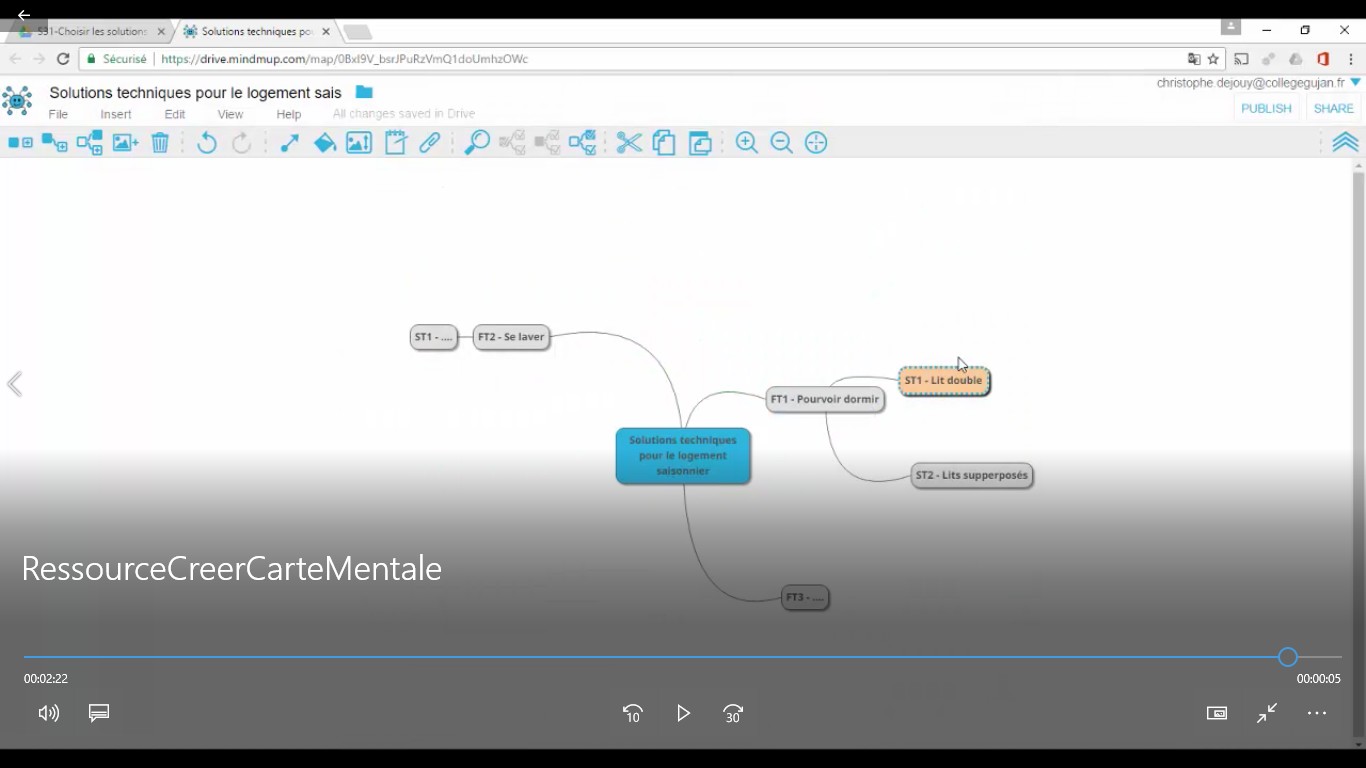Bookmark this page with star icon
1366x768 pixels.
coord(1213,59)
